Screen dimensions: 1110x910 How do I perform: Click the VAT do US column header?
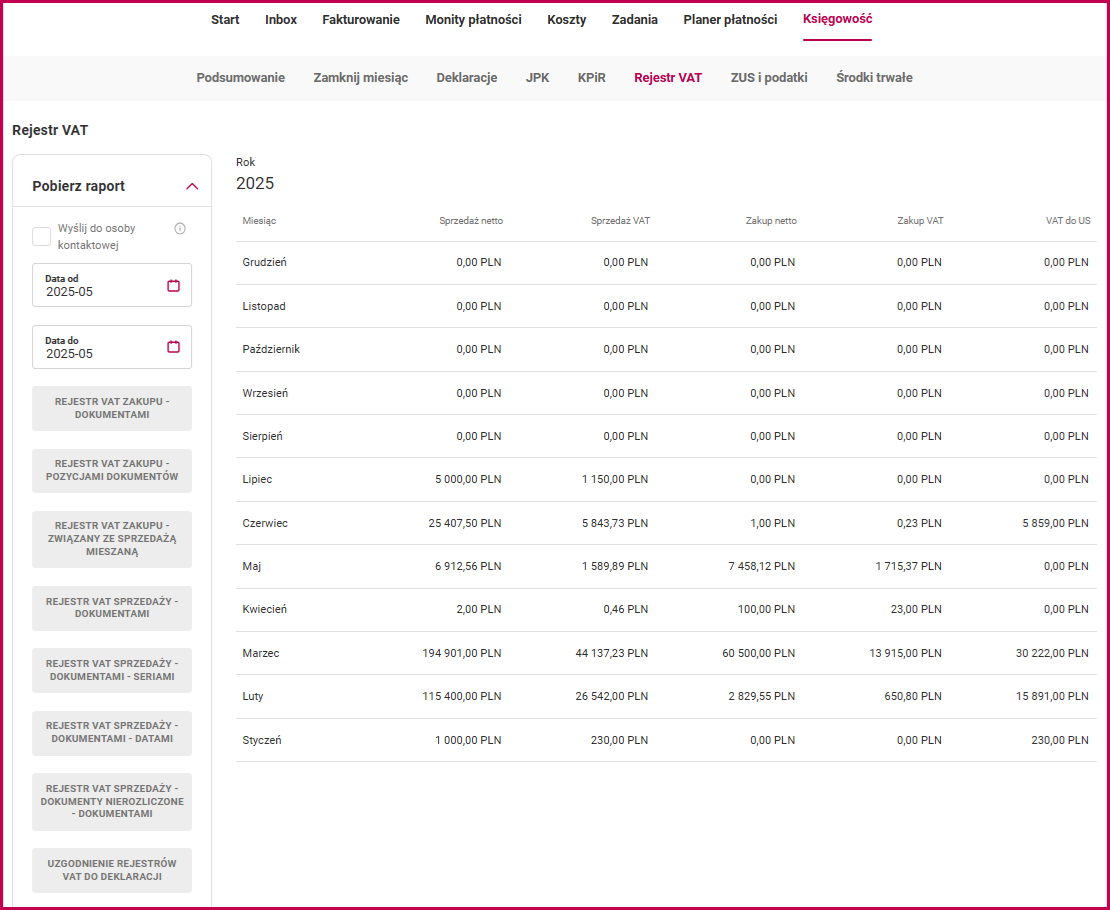point(1068,221)
